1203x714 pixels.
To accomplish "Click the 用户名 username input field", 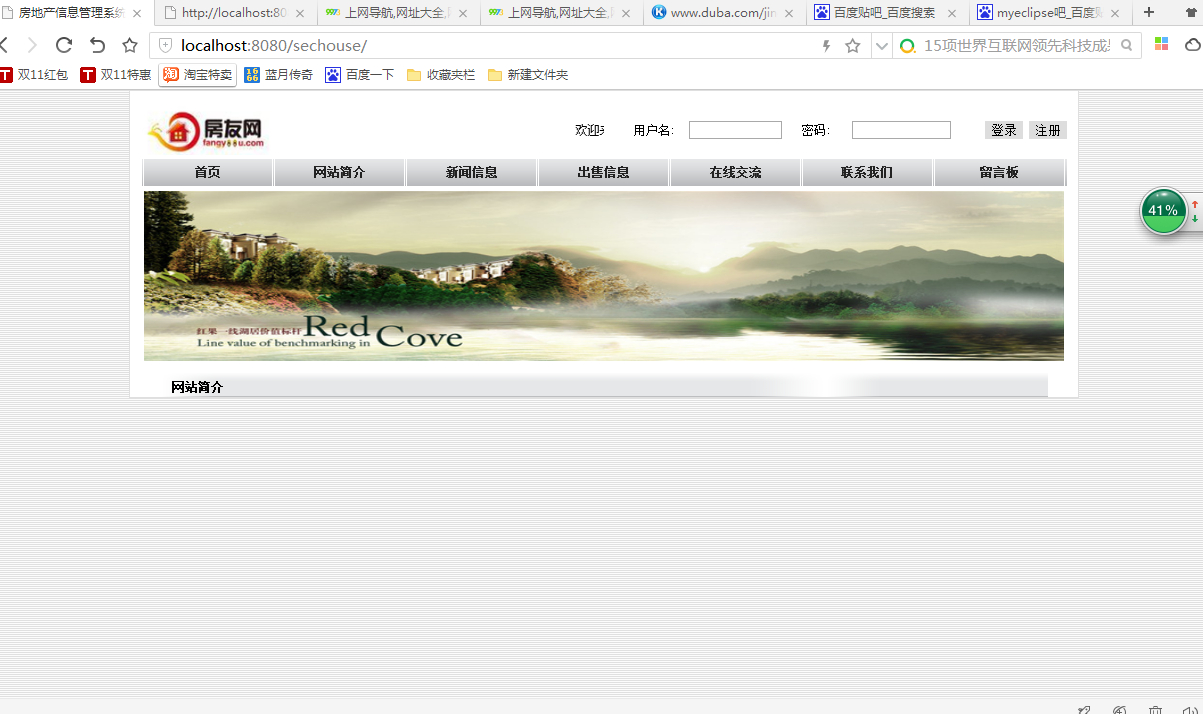I will click(x=735, y=130).
